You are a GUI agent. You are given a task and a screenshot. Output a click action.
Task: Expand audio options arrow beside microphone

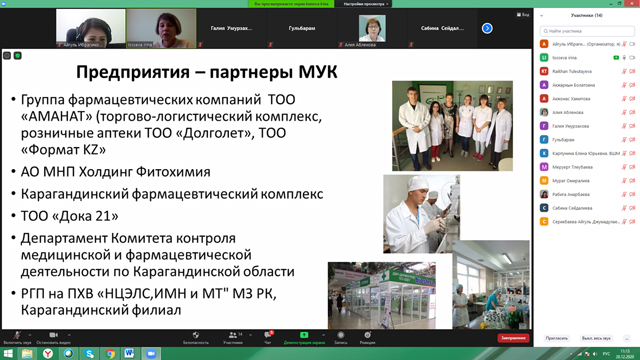29,335
